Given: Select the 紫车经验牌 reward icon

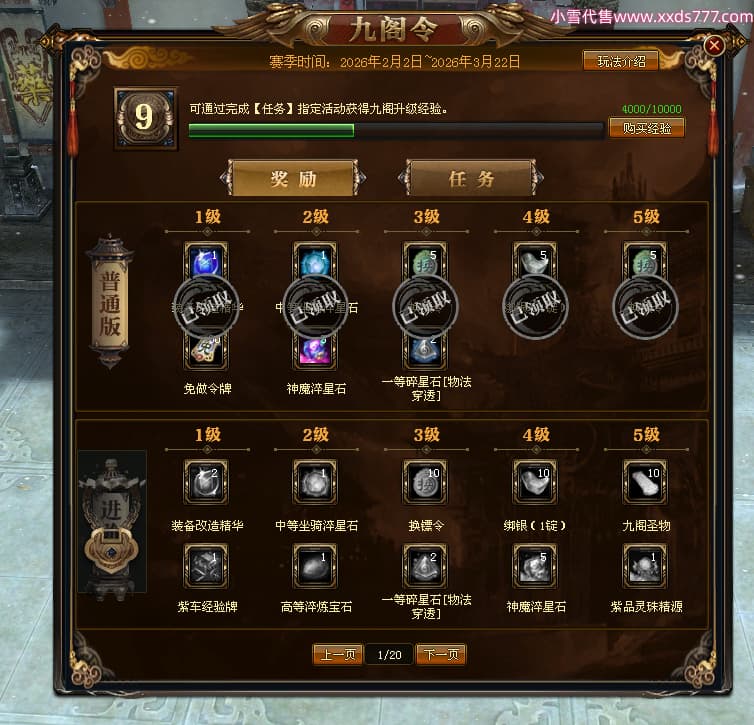Looking at the screenshot, I should point(206,565).
